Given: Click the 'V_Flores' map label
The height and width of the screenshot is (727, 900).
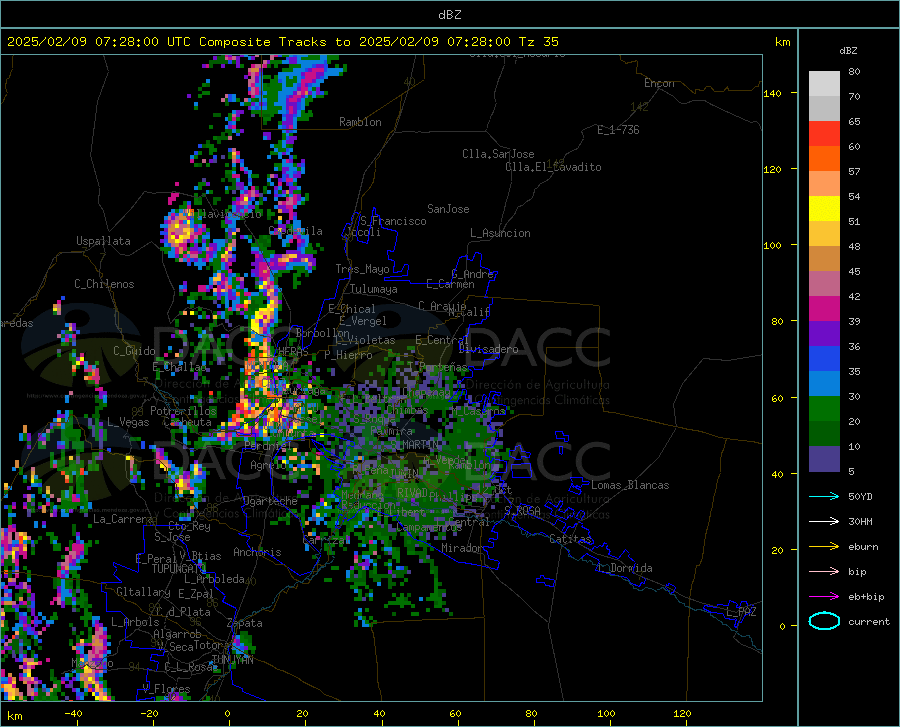Looking at the screenshot, I should (x=166, y=689).
